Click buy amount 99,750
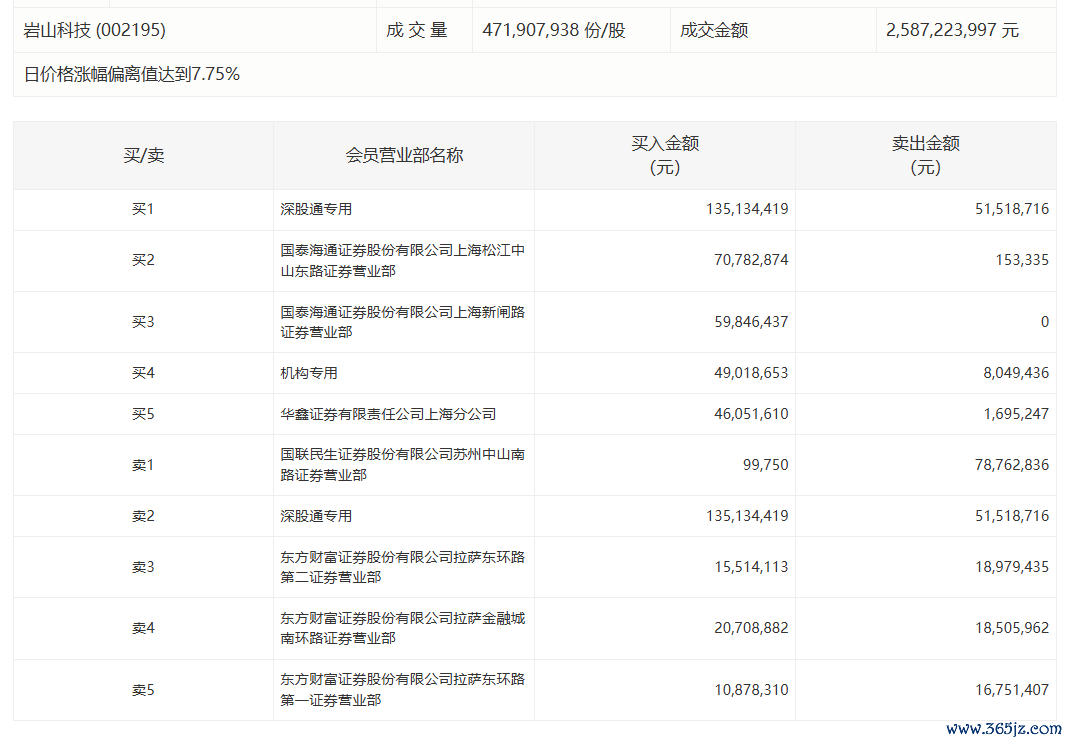1069x744 pixels. point(766,465)
